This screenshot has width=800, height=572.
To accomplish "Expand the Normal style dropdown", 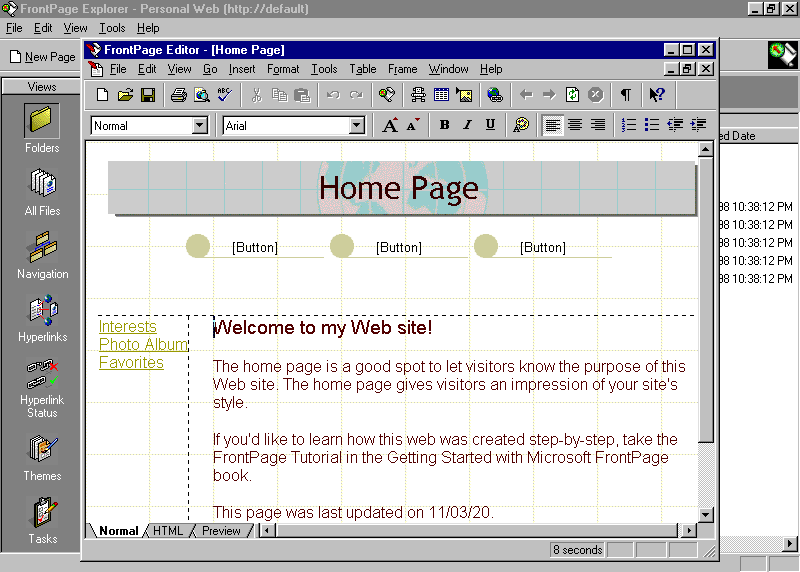I will point(200,126).
